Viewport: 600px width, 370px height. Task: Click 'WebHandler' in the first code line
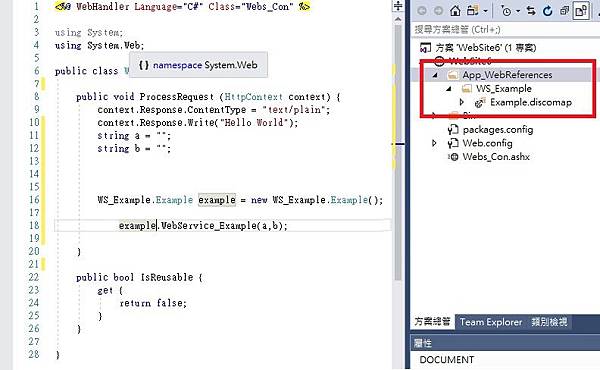[x=103, y=7]
